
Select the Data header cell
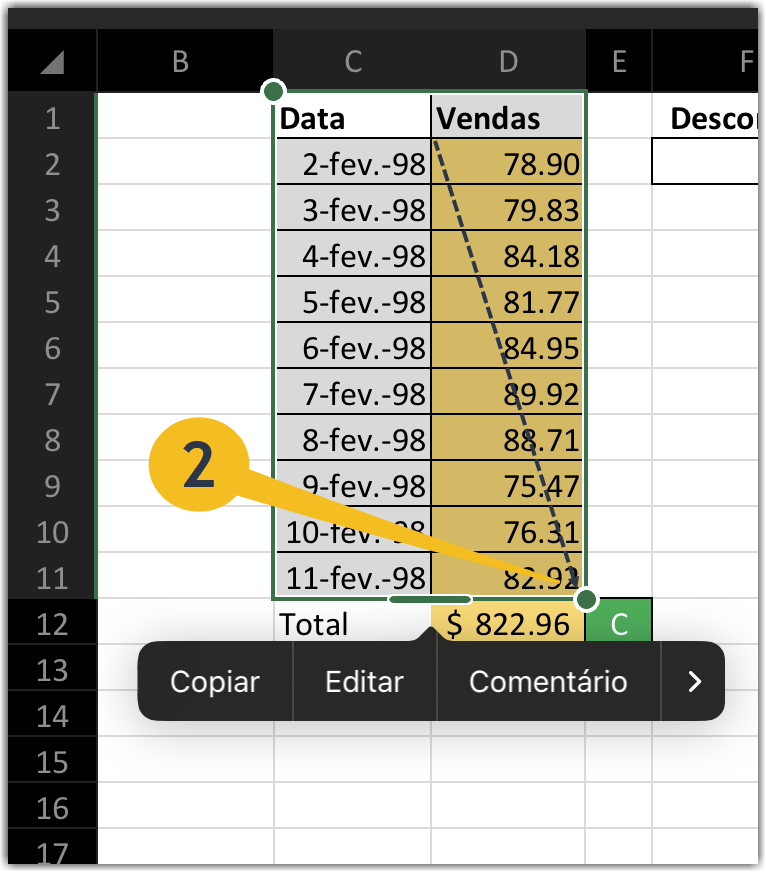coord(353,116)
